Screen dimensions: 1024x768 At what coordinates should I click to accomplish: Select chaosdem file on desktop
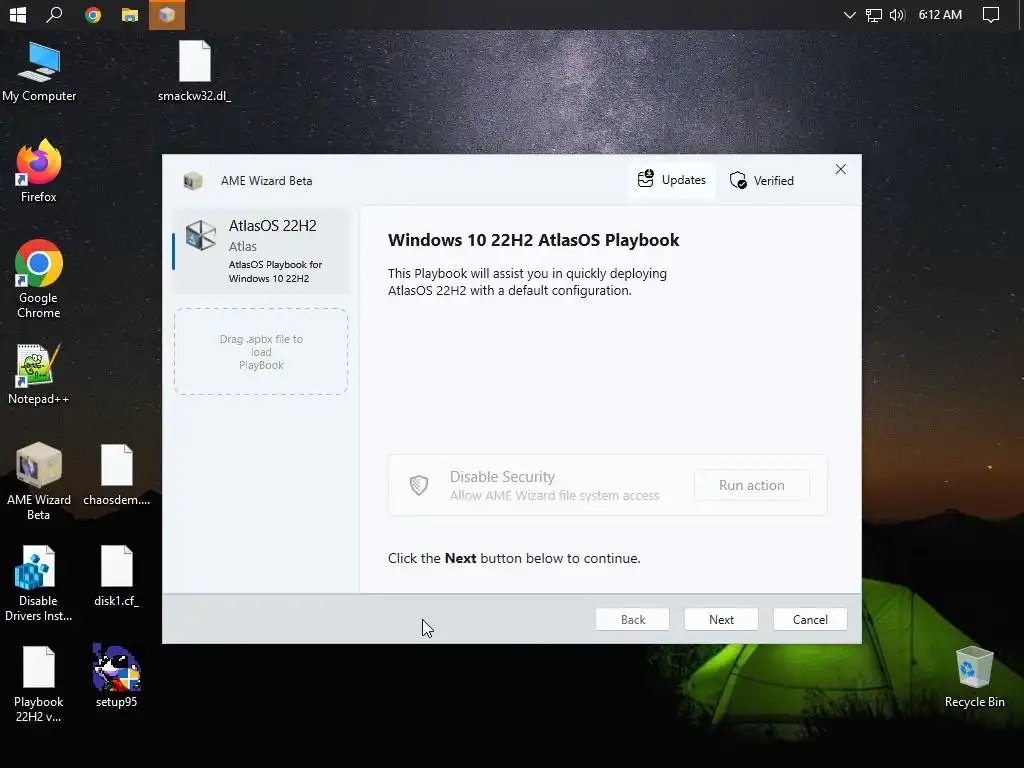[x=117, y=475]
